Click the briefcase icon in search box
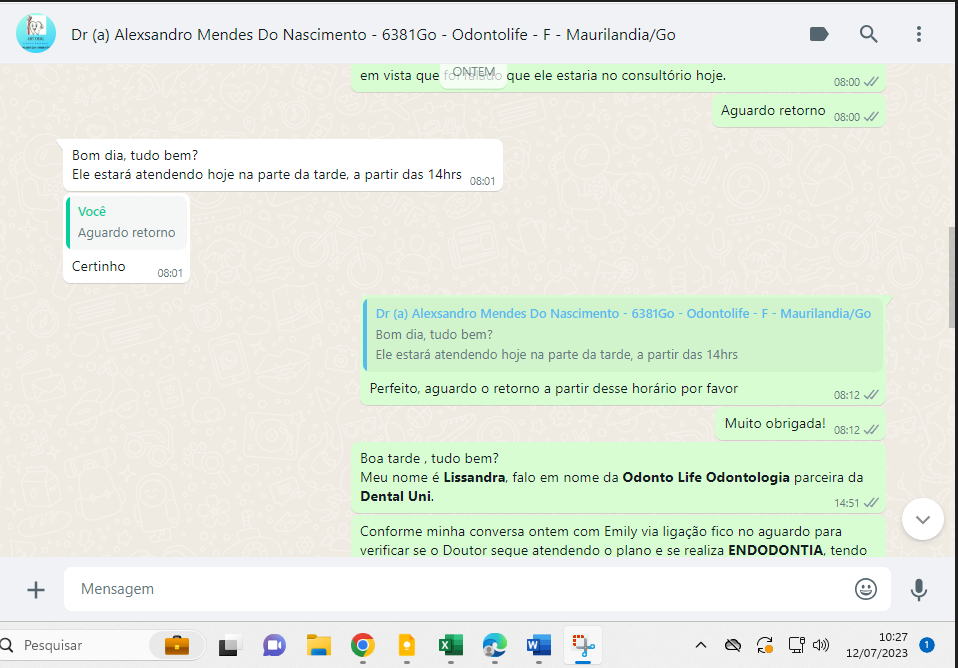This screenshot has width=958, height=668. 177,645
